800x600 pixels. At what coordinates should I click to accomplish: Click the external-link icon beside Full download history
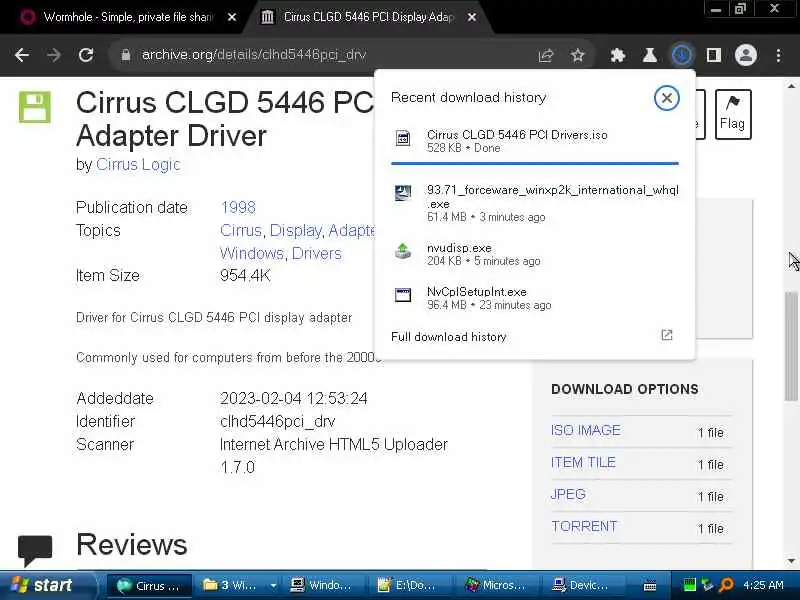pyautogui.click(x=667, y=335)
